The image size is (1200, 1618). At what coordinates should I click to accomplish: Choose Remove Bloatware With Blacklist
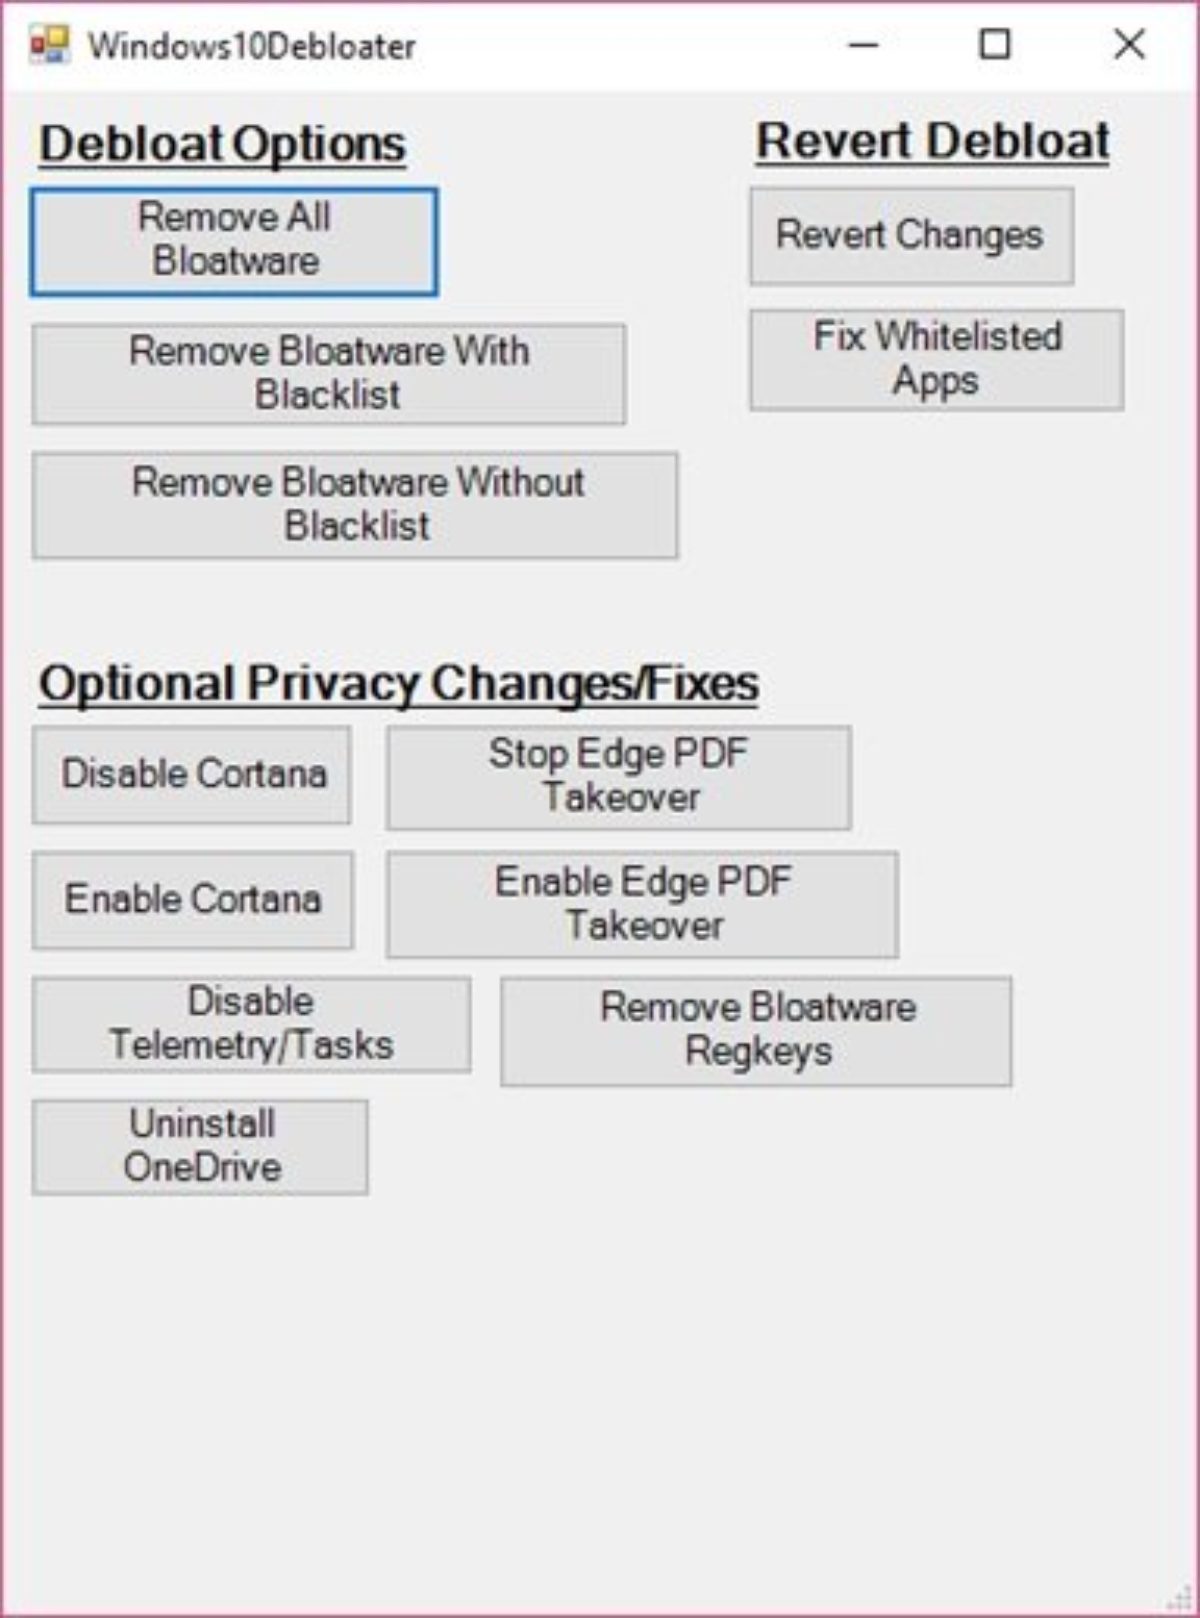[329, 374]
